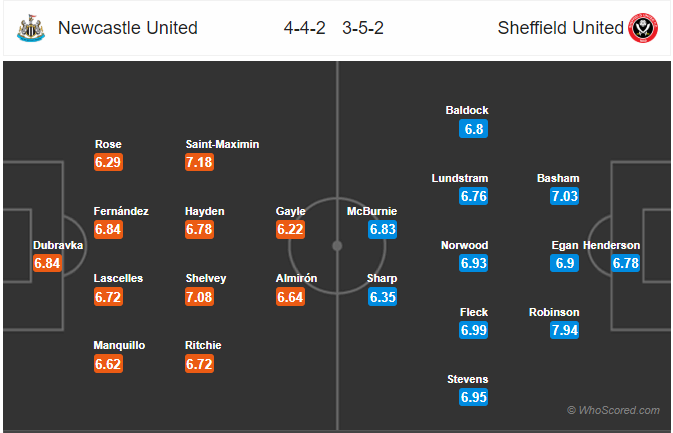The height and width of the screenshot is (433, 673).
Task: Select Dubravka's 6.84 rating badge
Action: pos(48,263)
